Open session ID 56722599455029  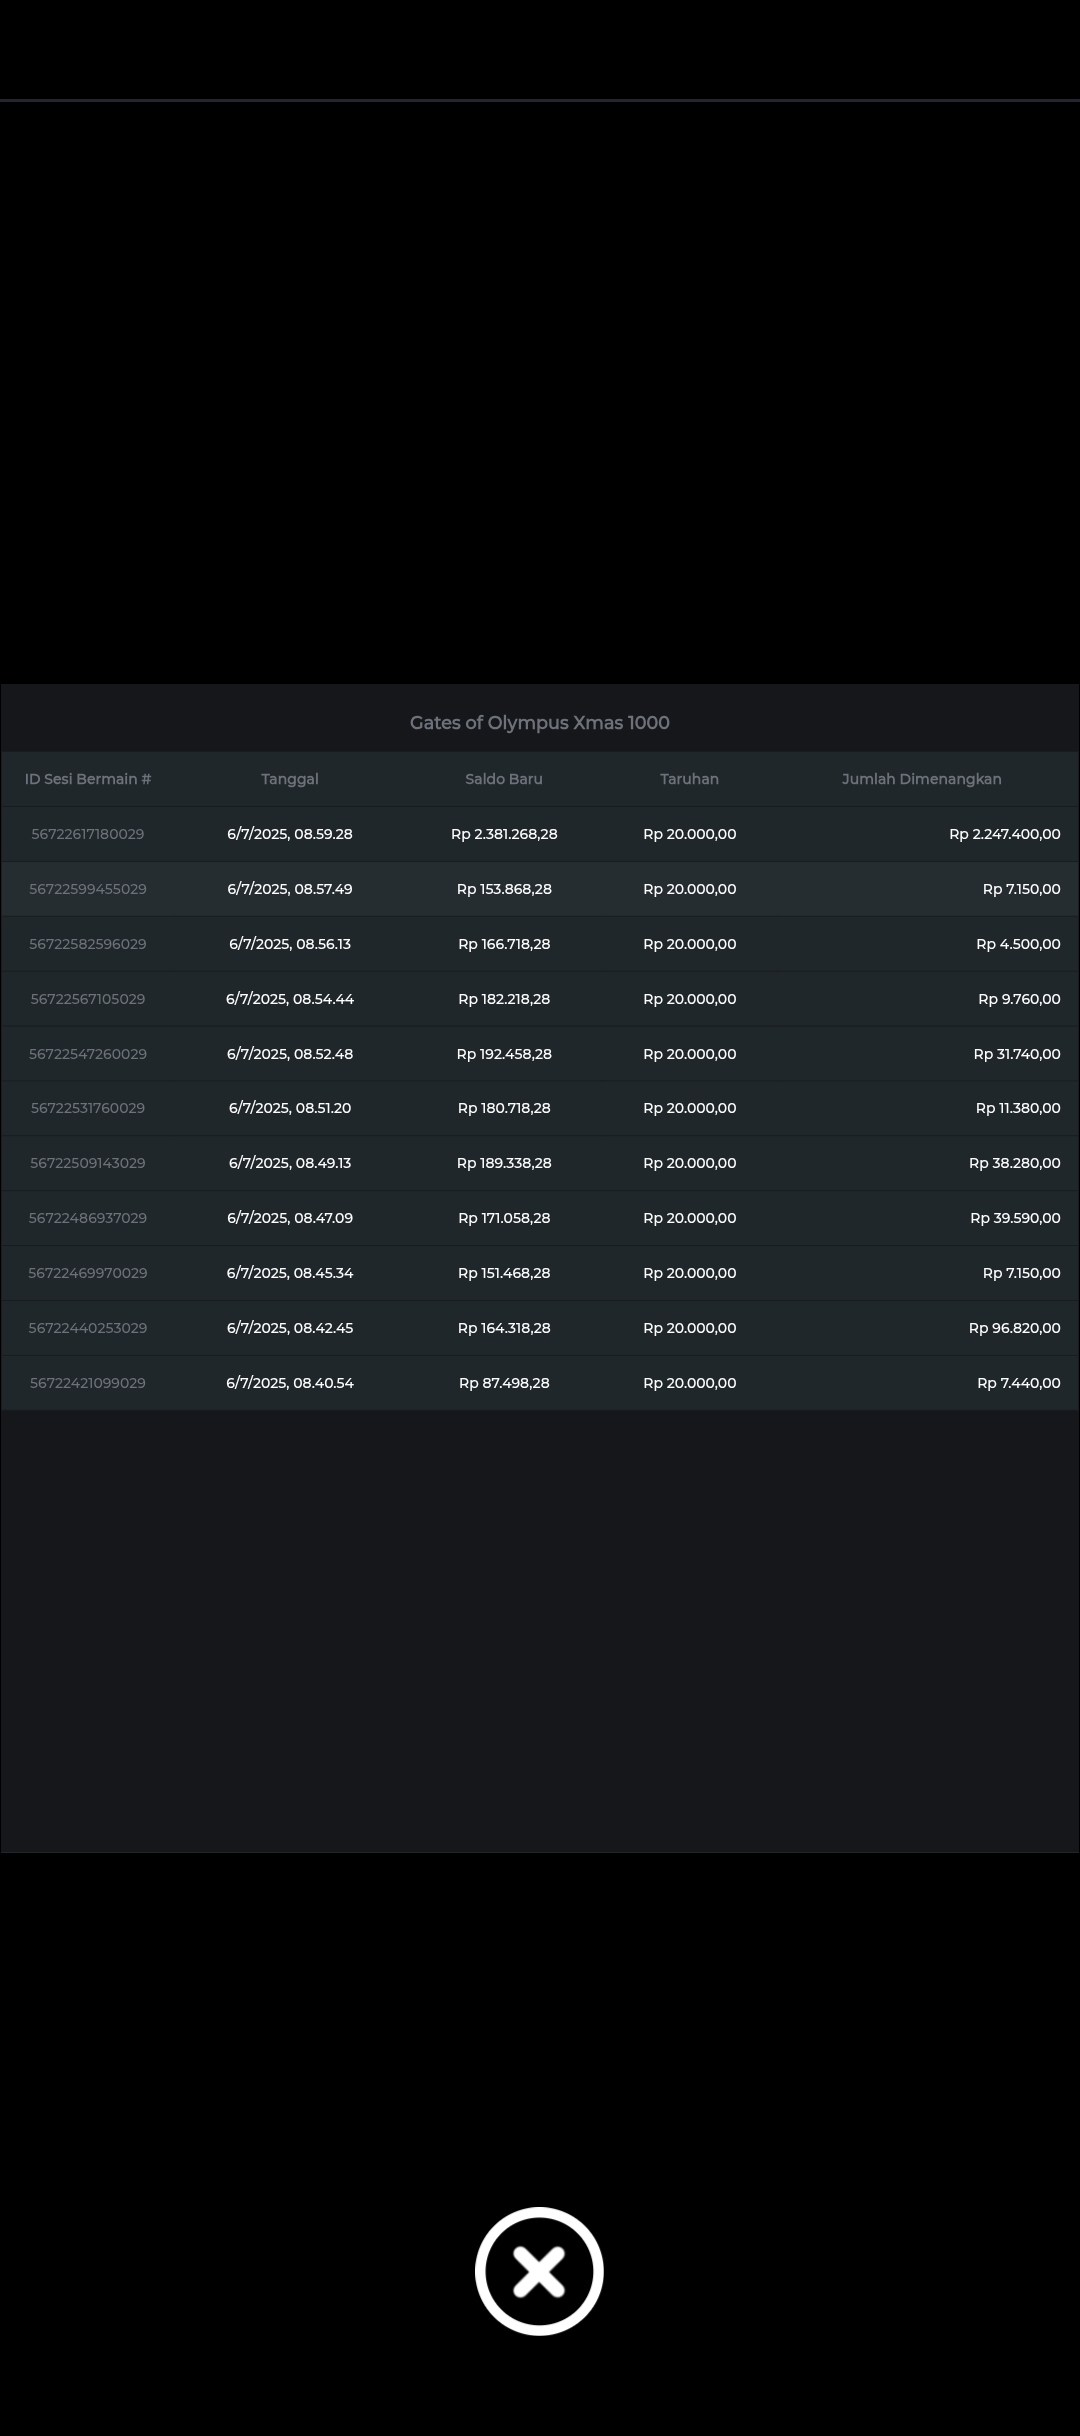pyautogui.click(x=88, y=889)
